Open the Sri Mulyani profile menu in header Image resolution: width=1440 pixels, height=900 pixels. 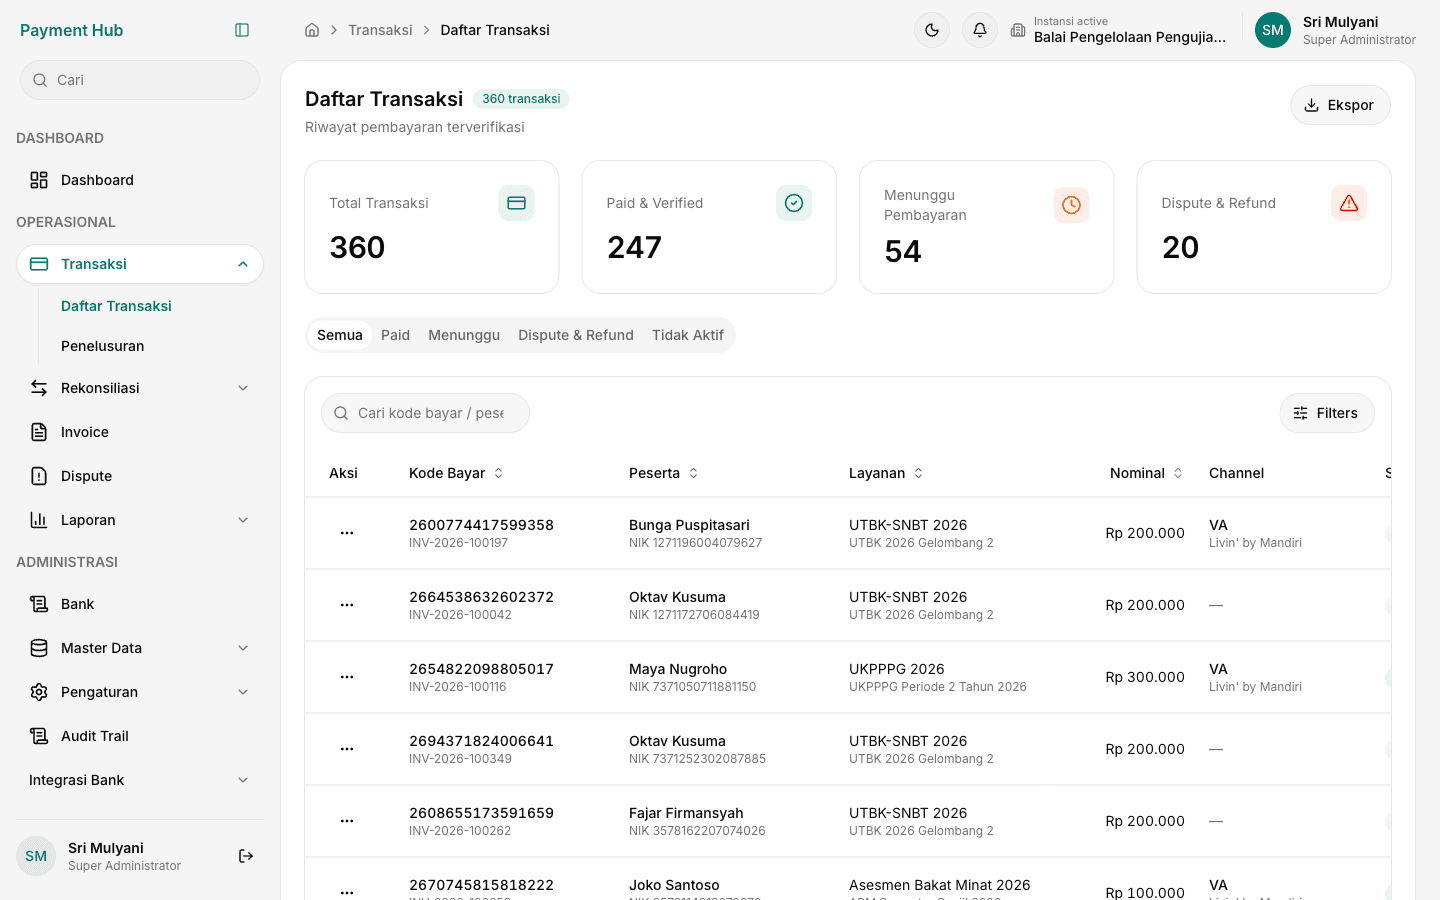pos(1336,30)
